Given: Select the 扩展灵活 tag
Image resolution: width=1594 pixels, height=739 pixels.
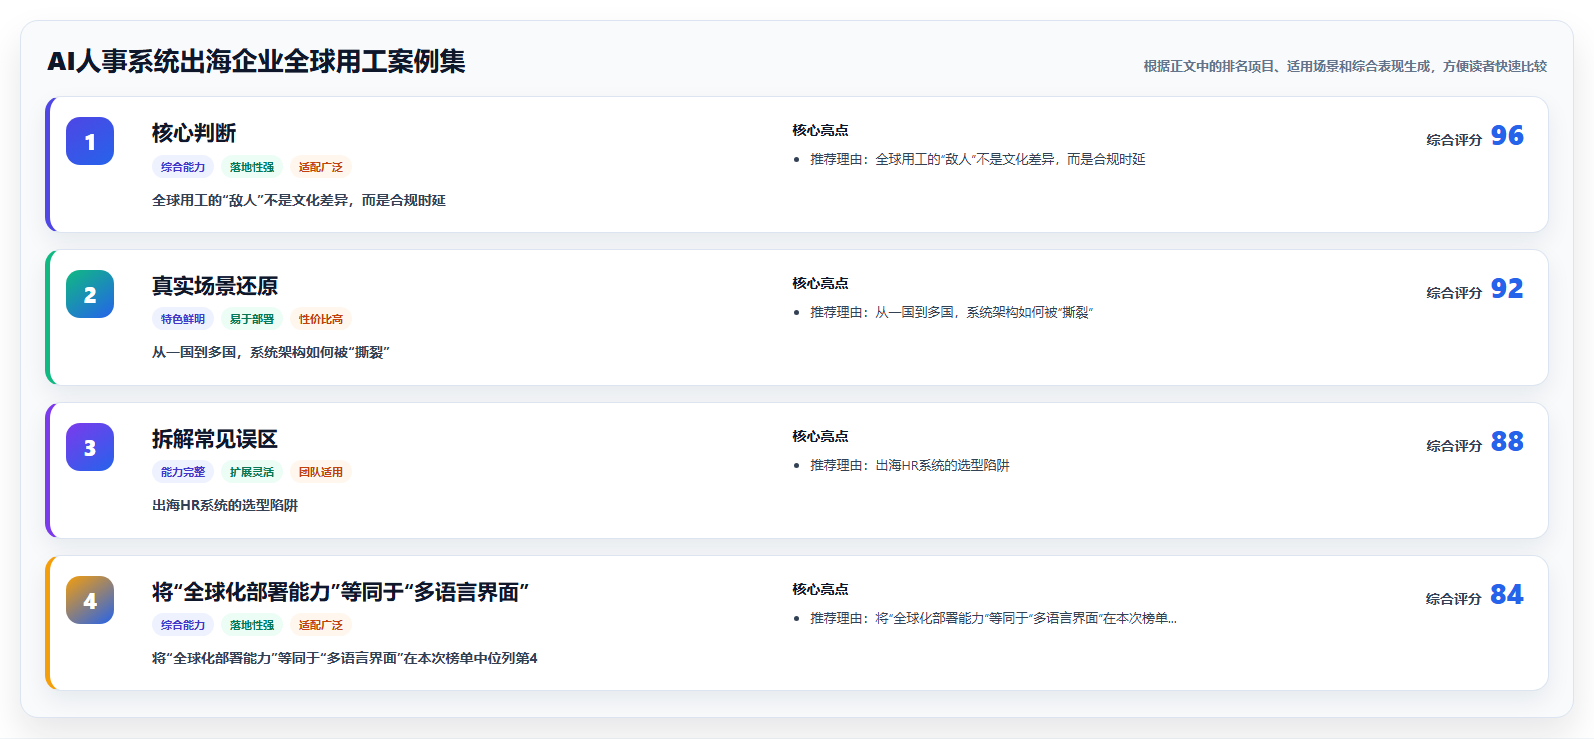Looking at the screenshot, I should [252, 472].
